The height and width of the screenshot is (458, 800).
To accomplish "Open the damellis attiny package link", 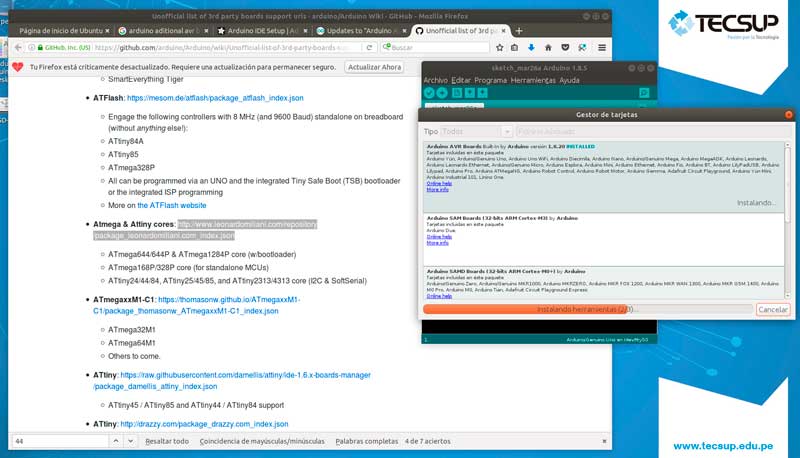I will tap(232, 380).
